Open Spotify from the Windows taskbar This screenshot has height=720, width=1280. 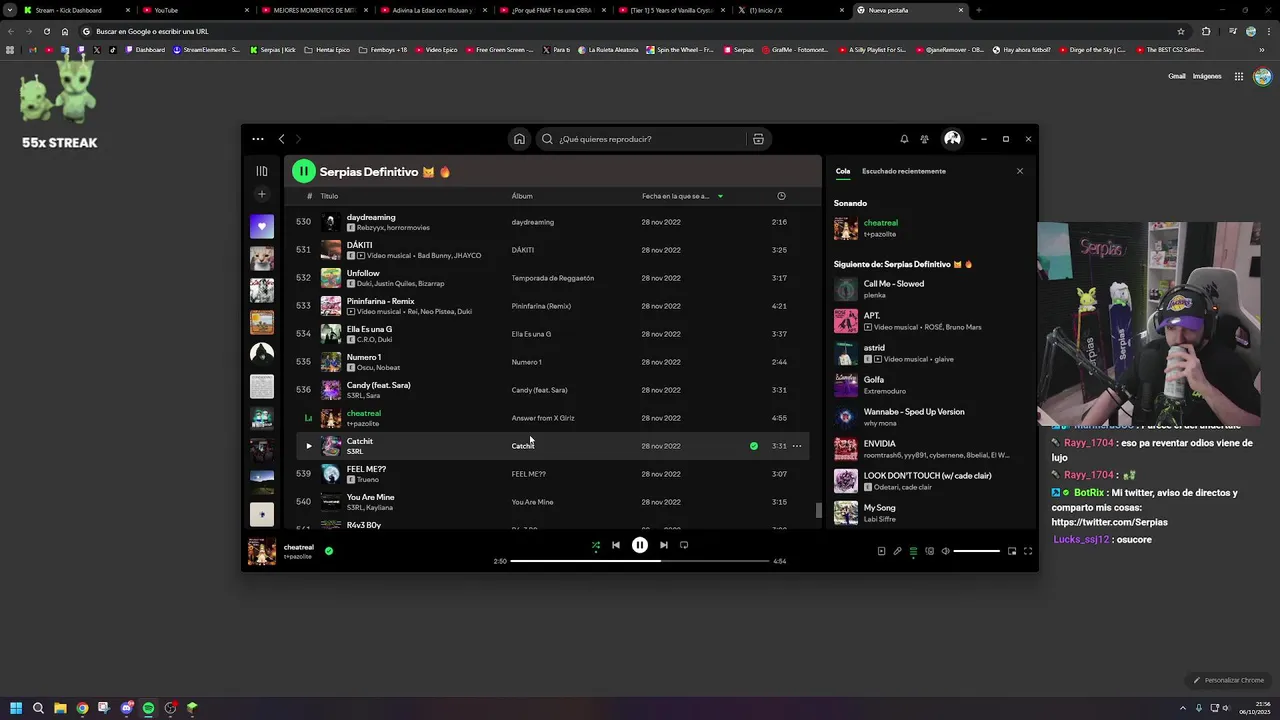[148, 708]
